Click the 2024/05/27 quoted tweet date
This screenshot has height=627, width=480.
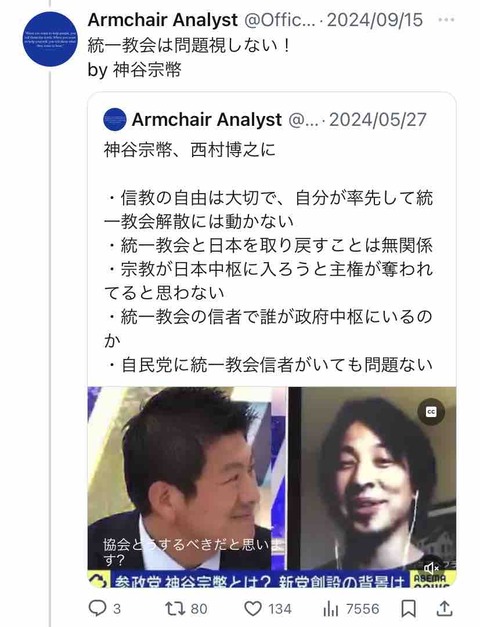tap(378, 120)
